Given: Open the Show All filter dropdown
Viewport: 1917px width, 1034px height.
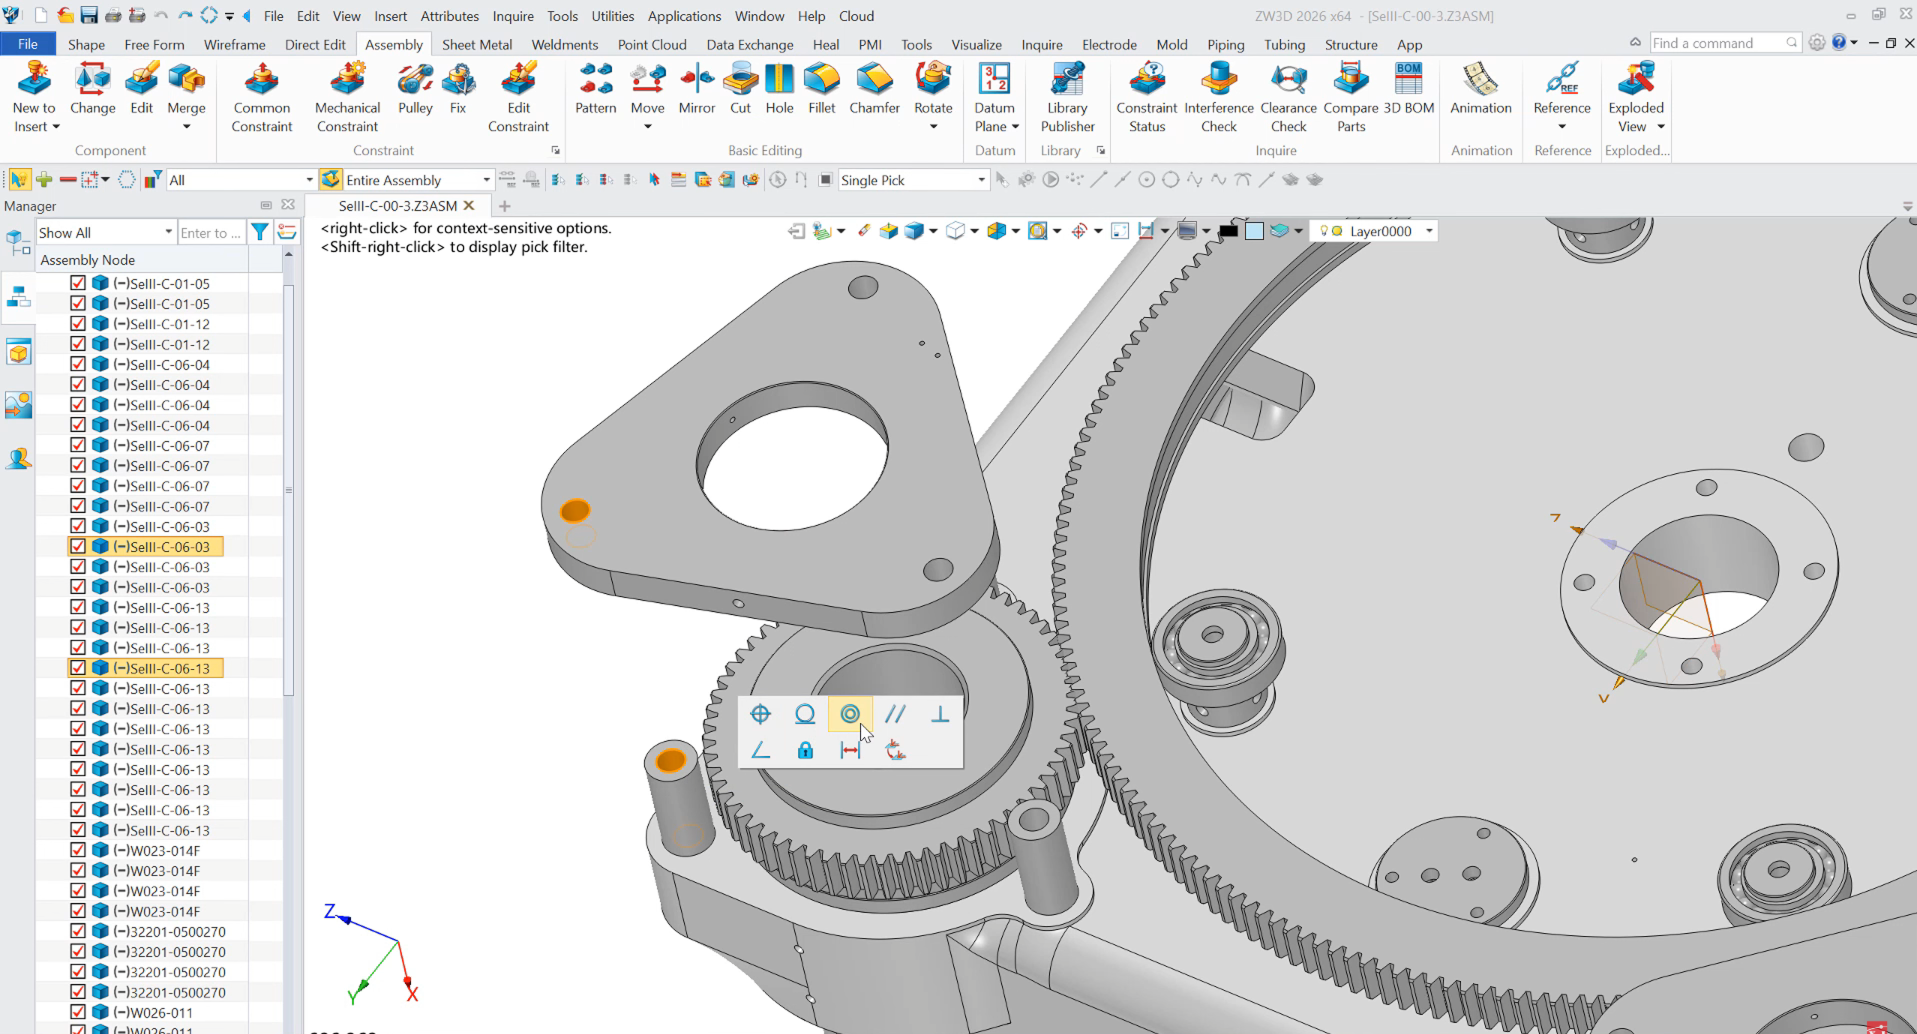Looking at the screenshot, I should tap(168, 232).
